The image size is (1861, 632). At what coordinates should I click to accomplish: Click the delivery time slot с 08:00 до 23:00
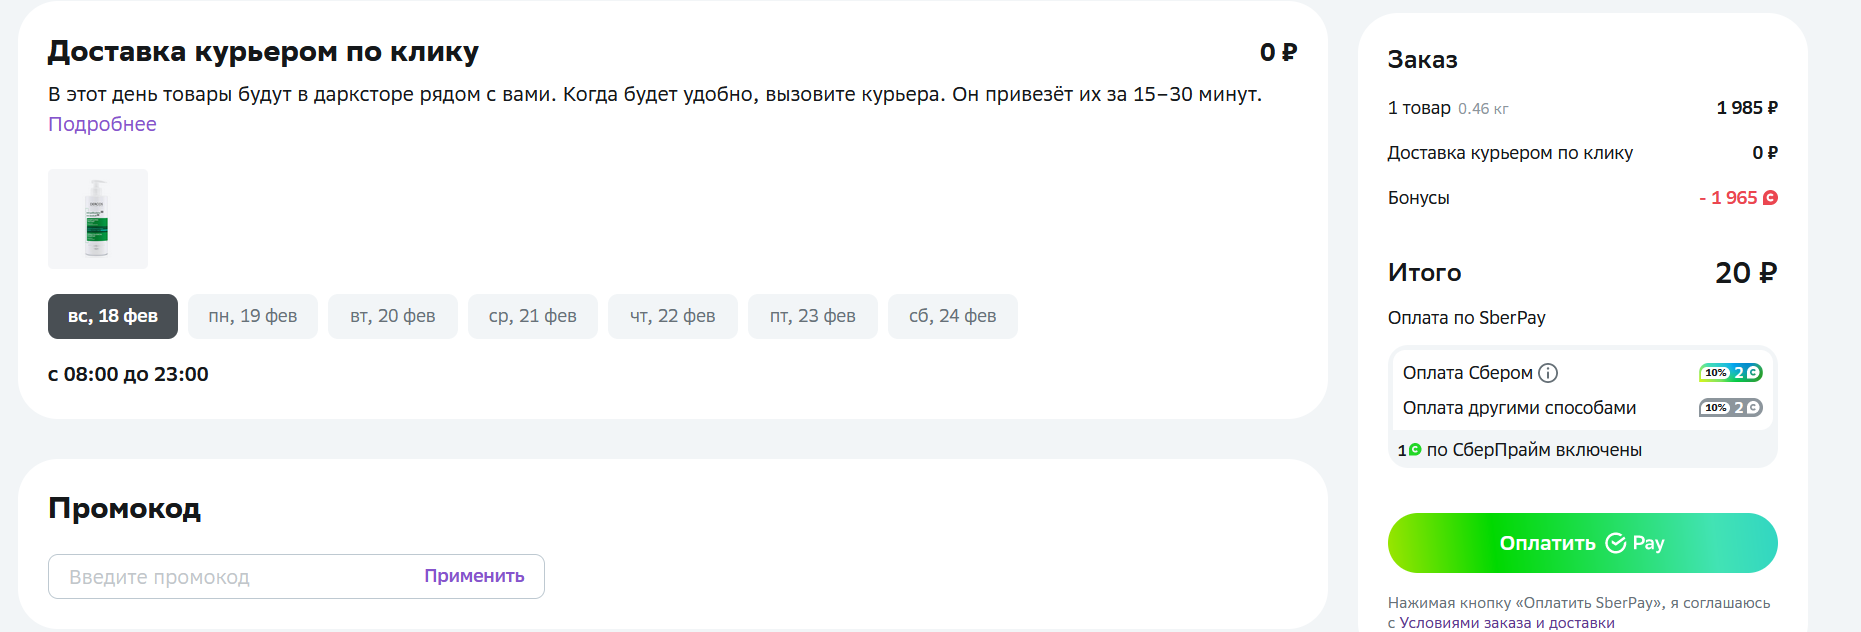click(x=128, y=374)
